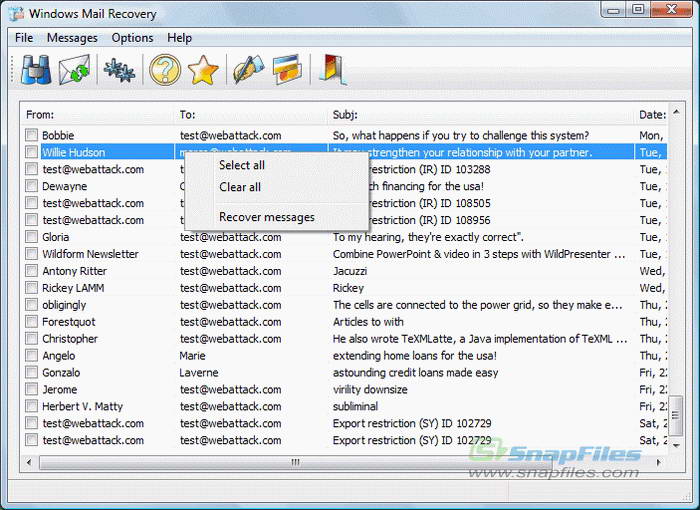700x510 pixels.
Task: Check the Antony Ritter checkbox
Action: 31,271
